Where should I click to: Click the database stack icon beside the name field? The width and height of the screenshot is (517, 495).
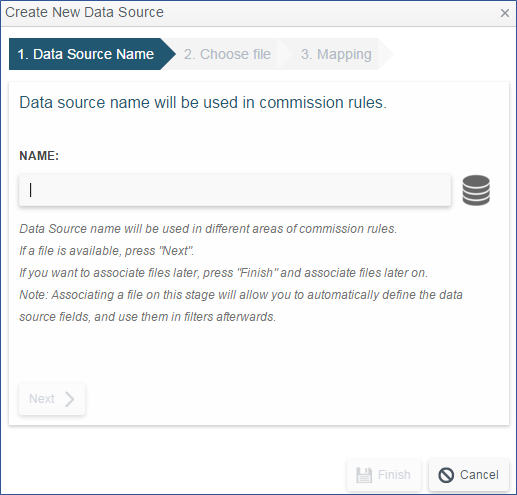pyautogui.click(x=476, y=190)
